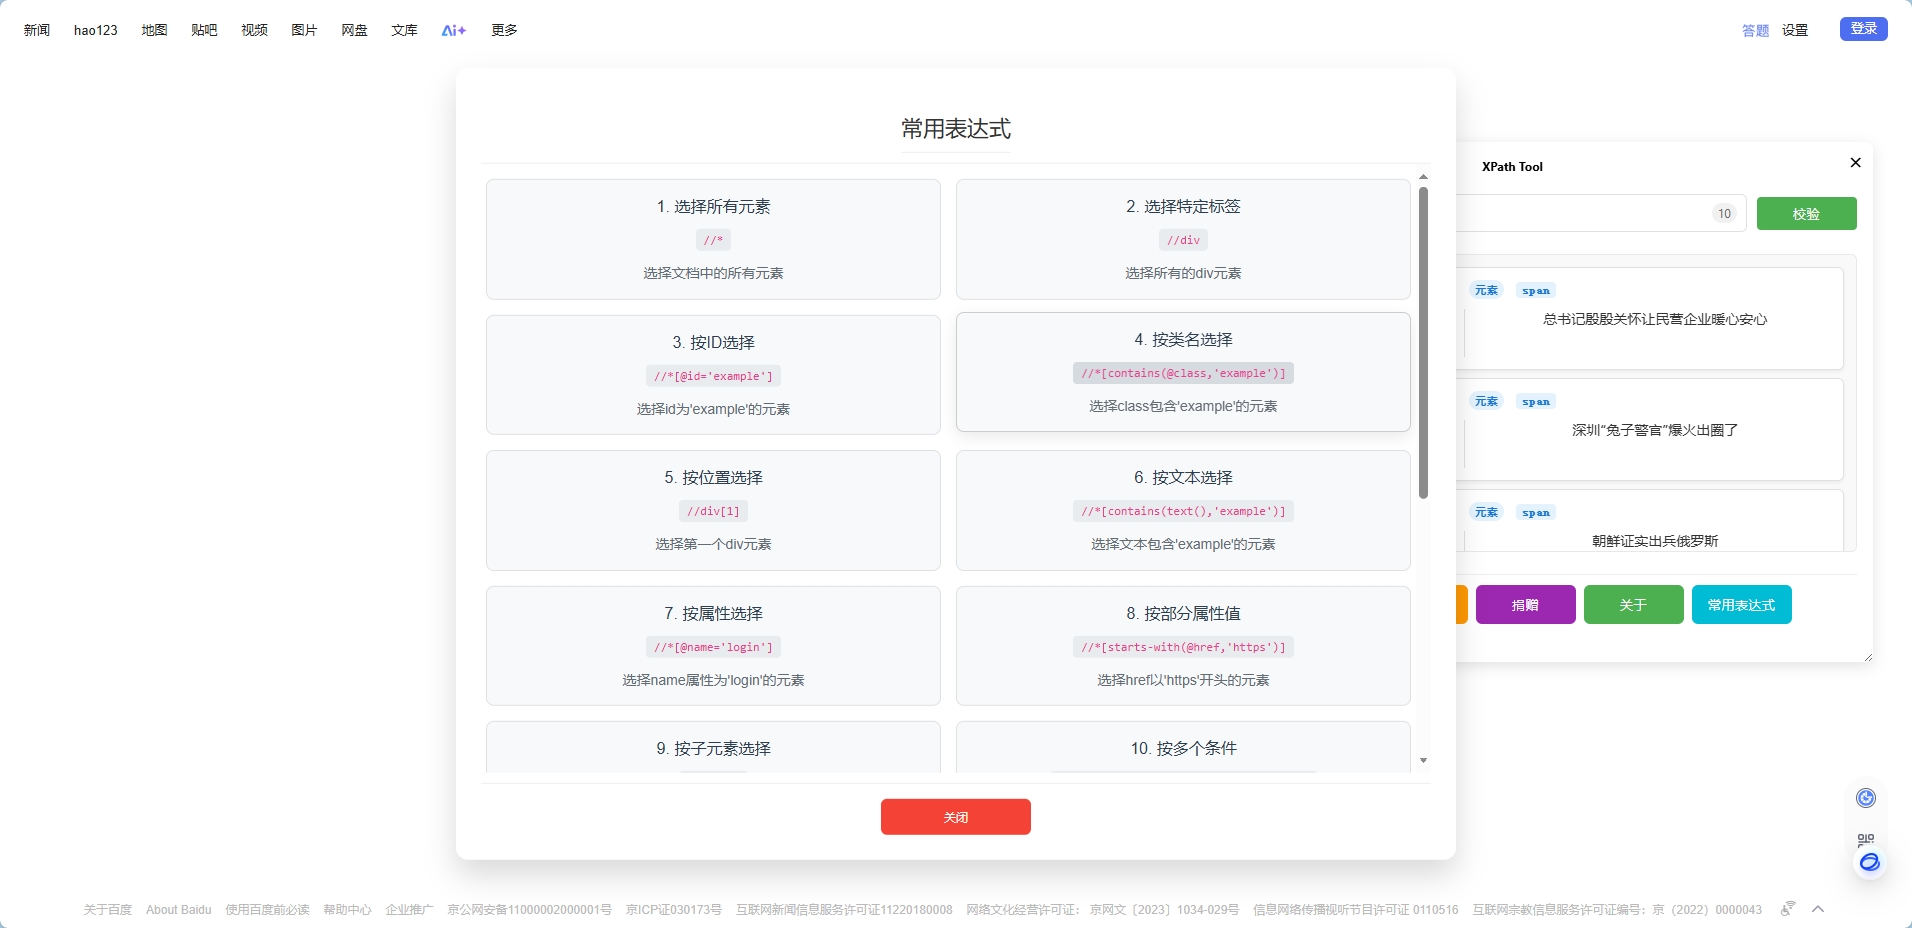Open the 企业推广 footer link
This screenshot has width=1912, height=928.
(x=409, y=910)
